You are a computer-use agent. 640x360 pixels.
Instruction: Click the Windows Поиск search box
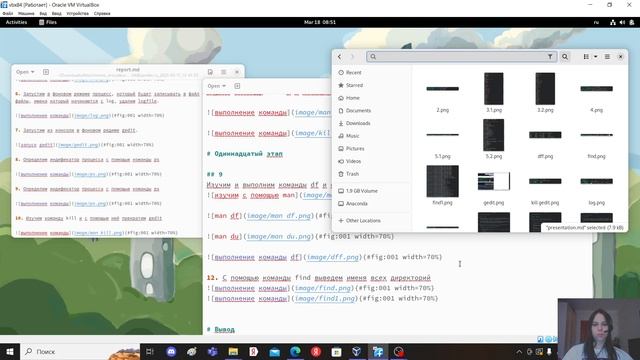point(80,351)
